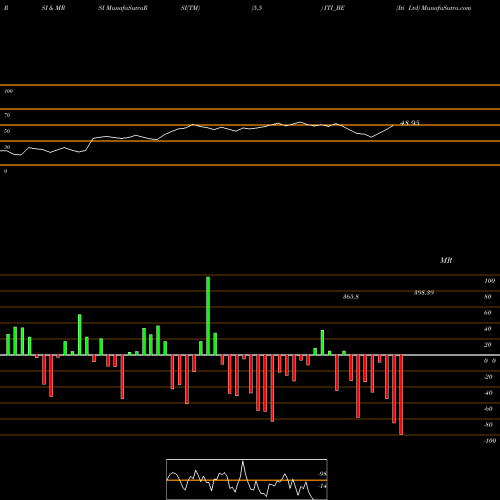Click the 365.8 price label
The image size is (500, 500).
click(x=351, y=296)
